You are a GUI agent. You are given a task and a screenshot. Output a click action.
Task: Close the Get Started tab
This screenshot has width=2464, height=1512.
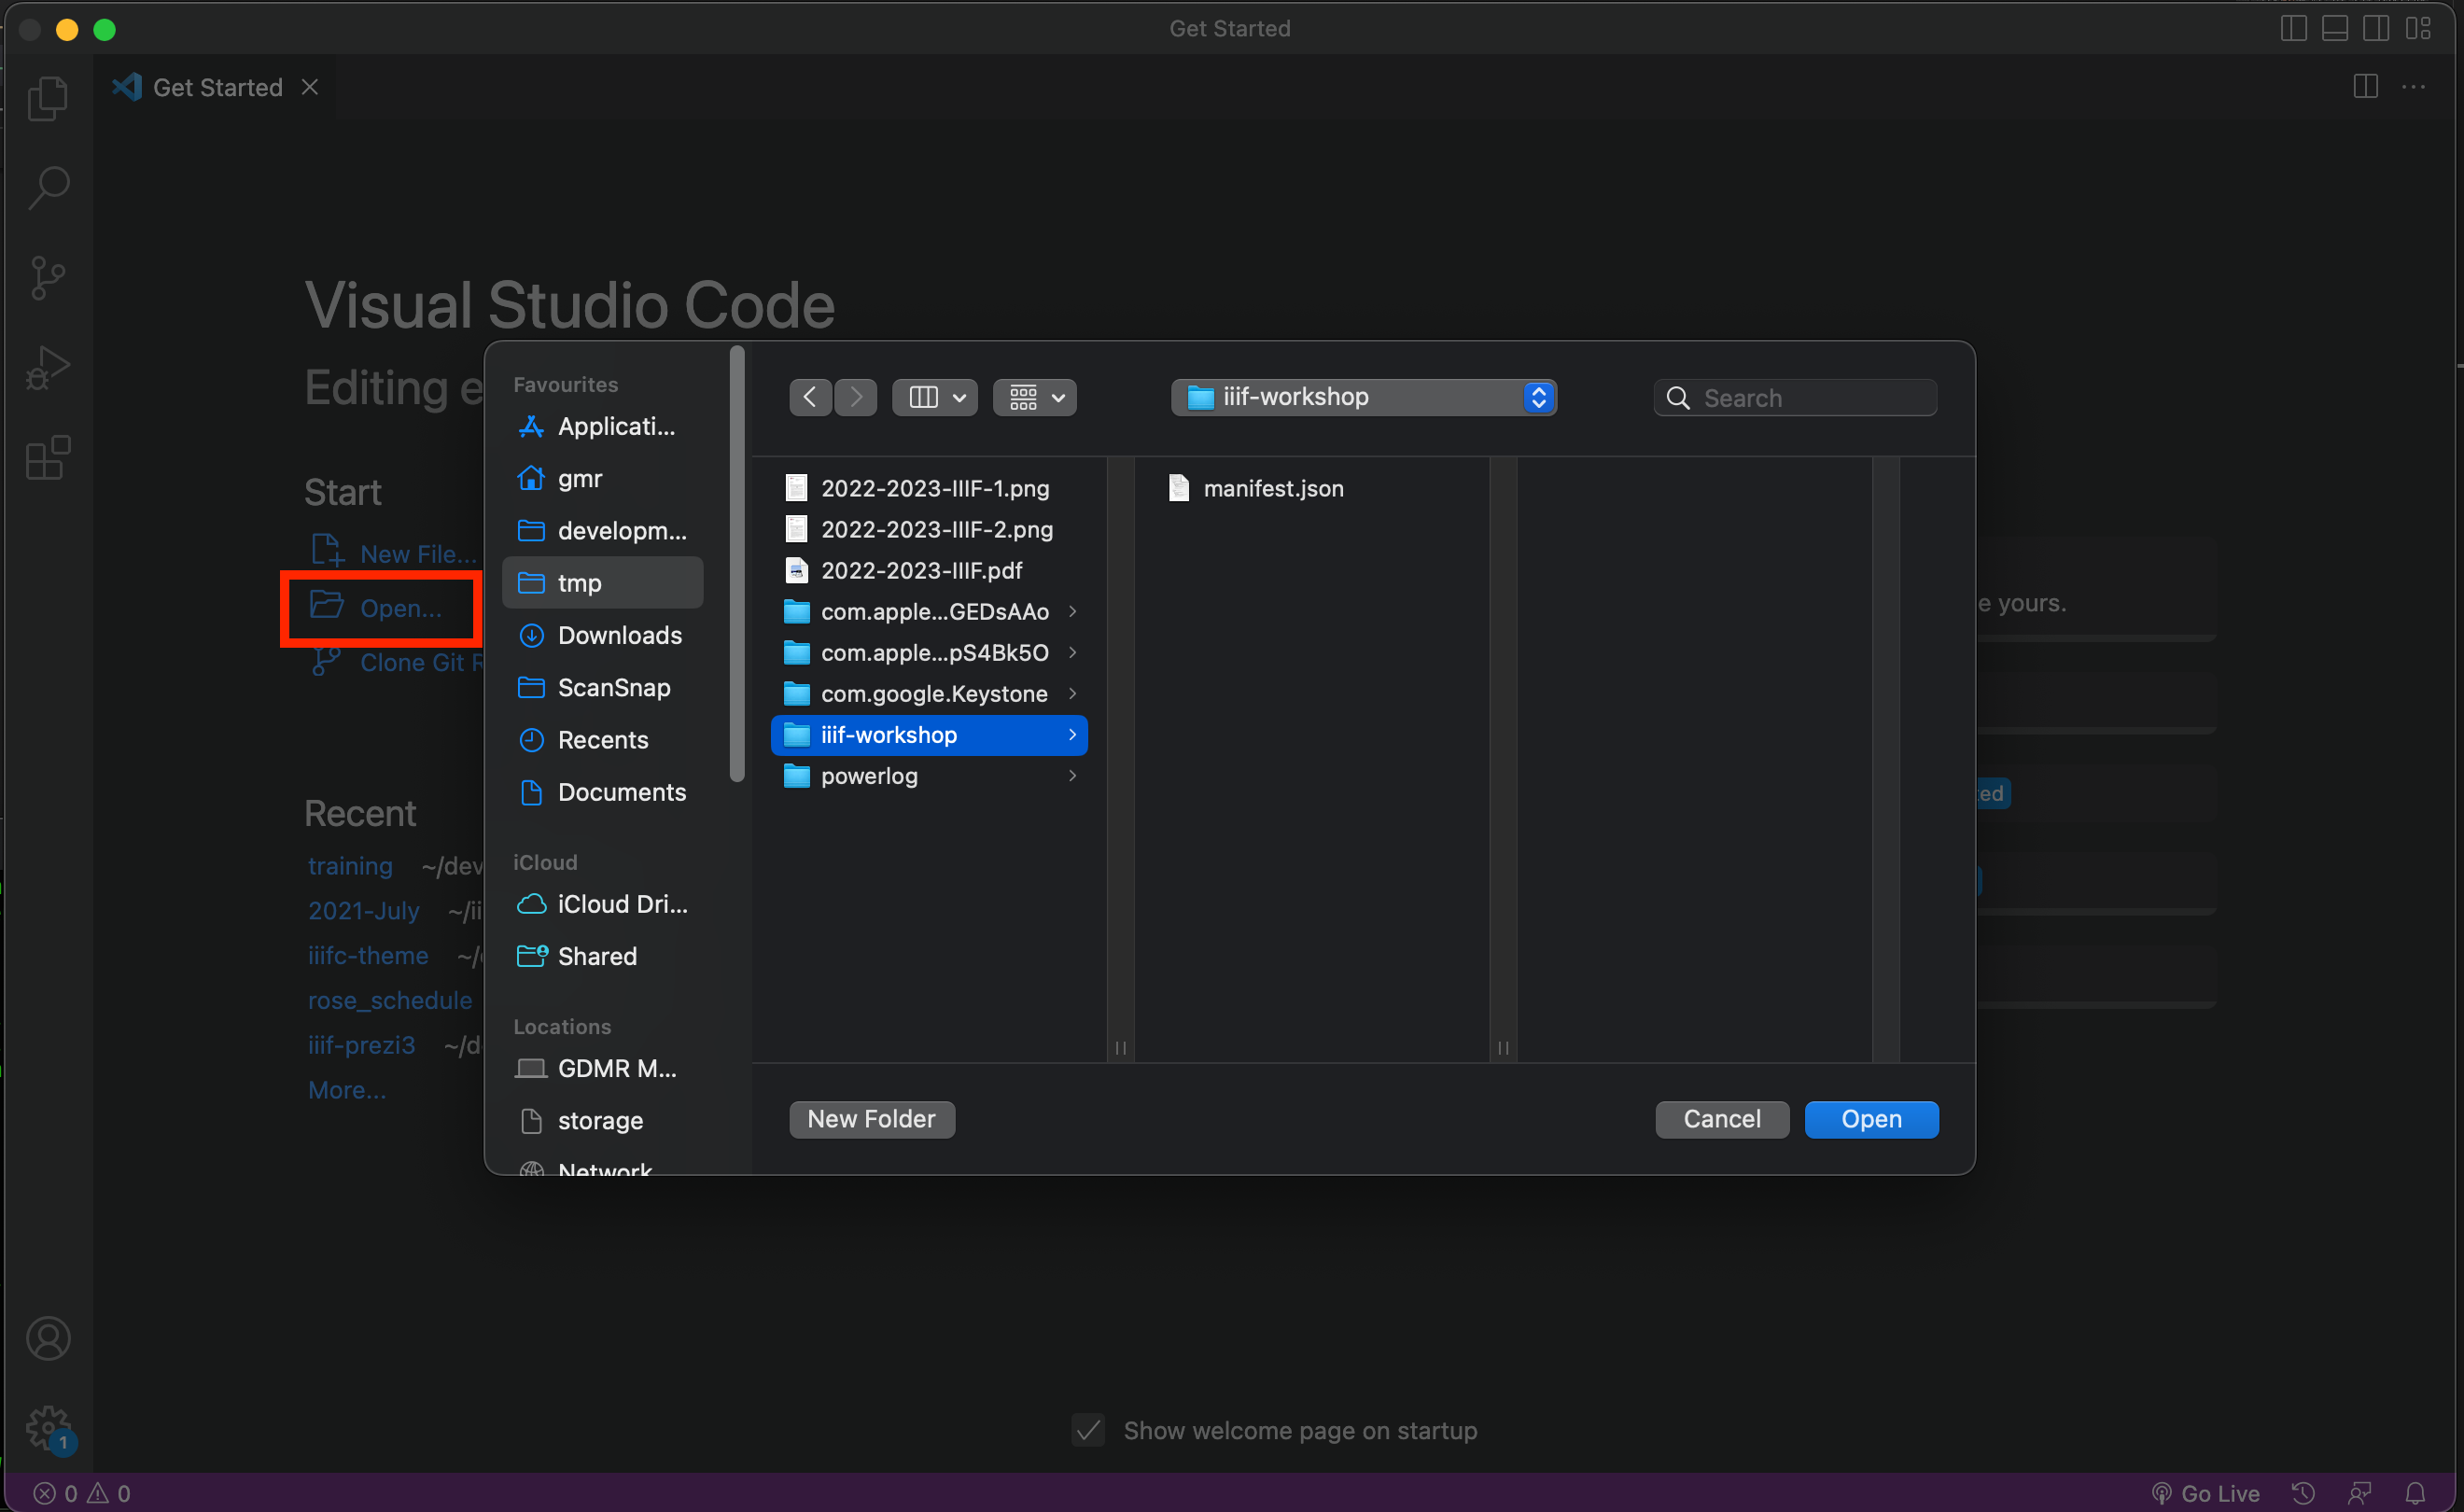pyautogui.click(x=310, y=87)
